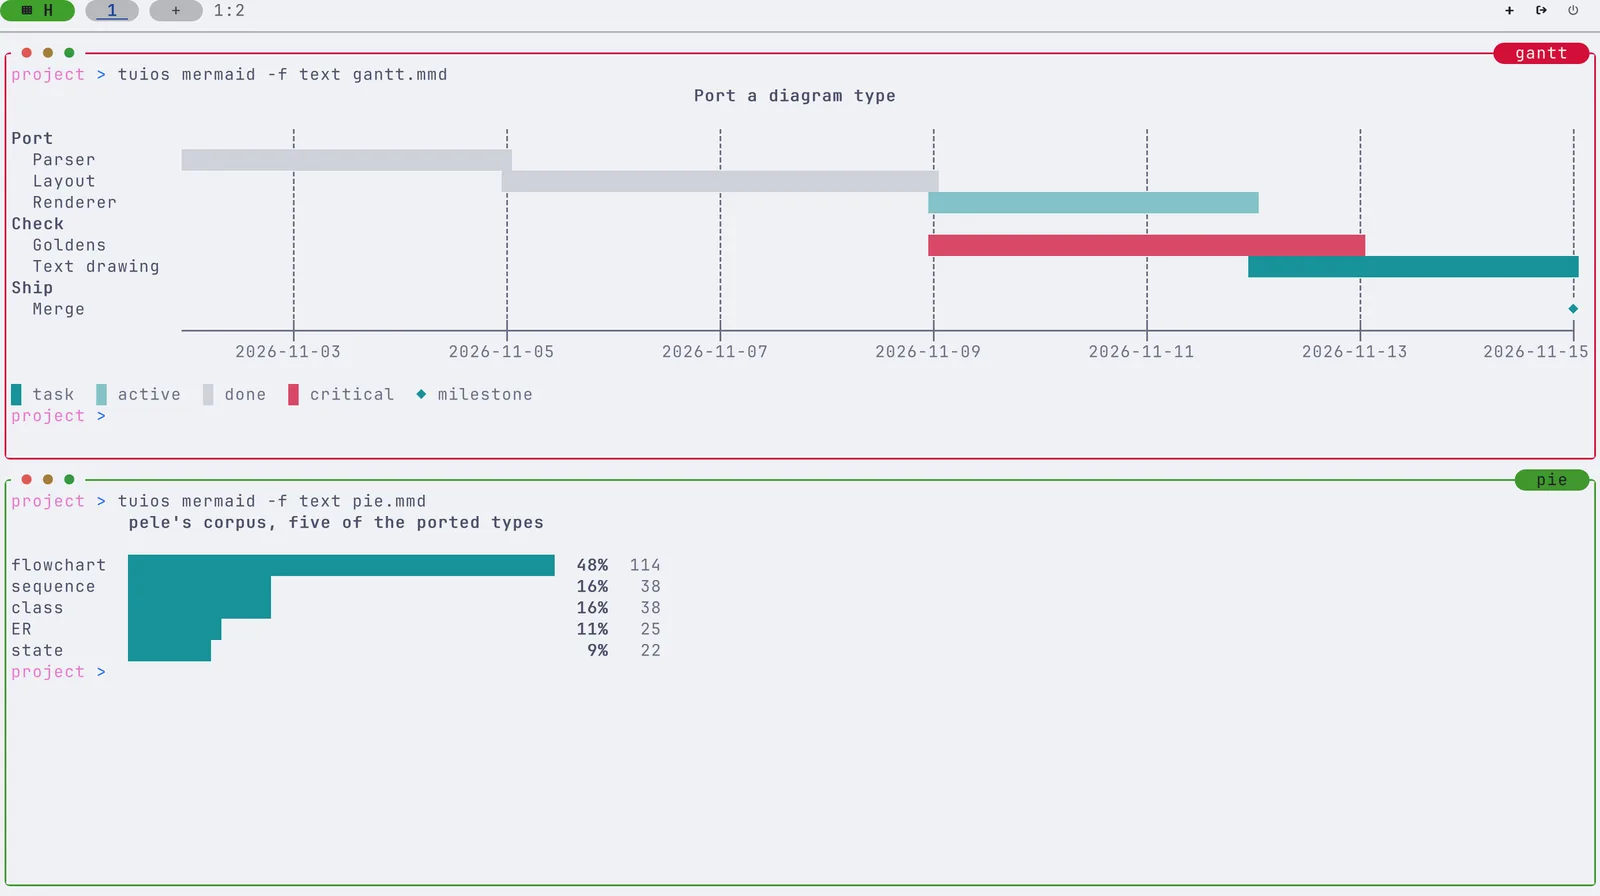Click the yellow dot of gantt window
This screenshot has height=896, width=1600.
48,53
